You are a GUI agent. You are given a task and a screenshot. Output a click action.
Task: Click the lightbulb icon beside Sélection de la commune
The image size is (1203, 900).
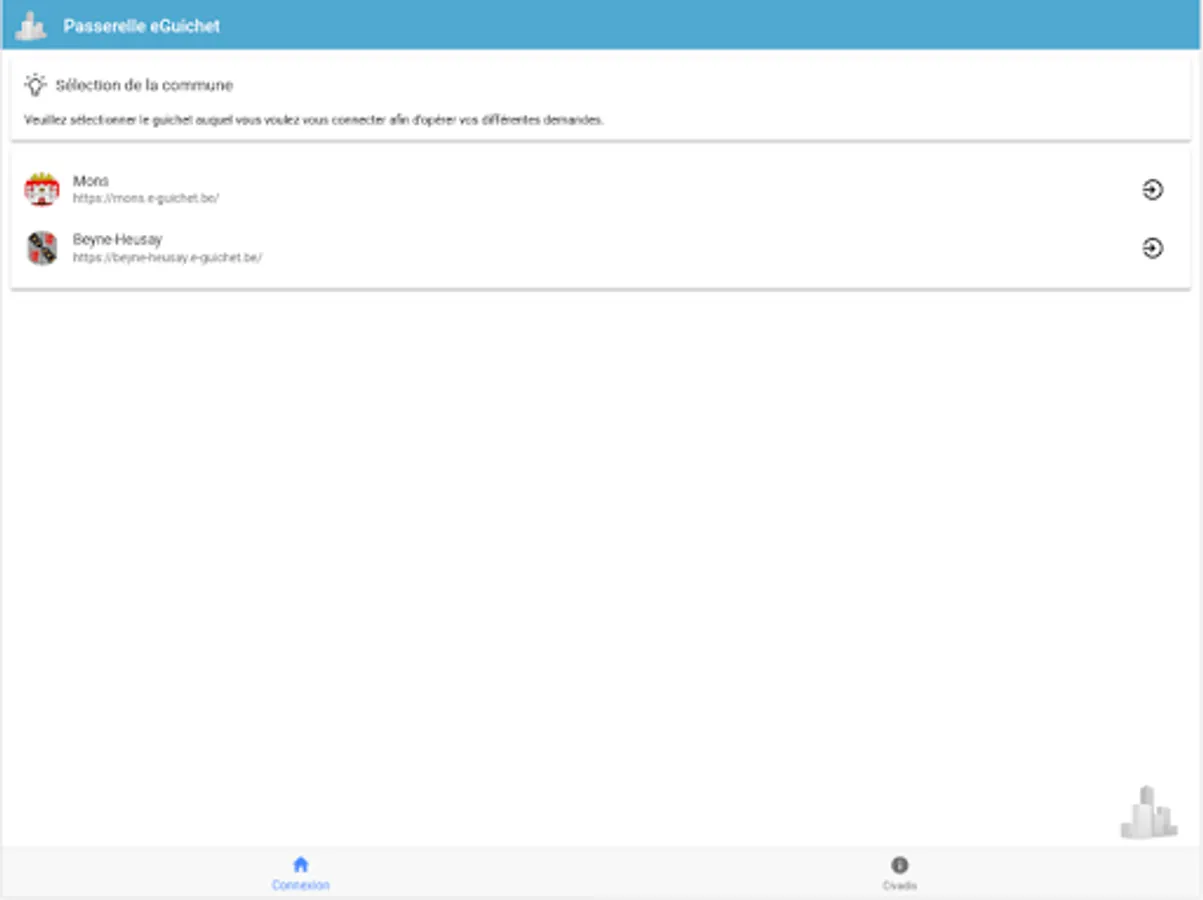[x=36, y=85]
